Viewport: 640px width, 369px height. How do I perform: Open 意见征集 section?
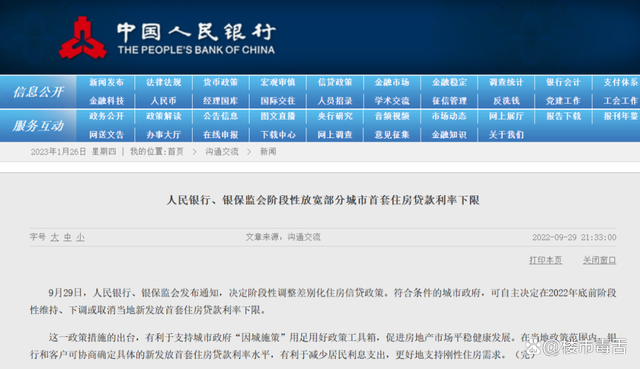[392, 135]
